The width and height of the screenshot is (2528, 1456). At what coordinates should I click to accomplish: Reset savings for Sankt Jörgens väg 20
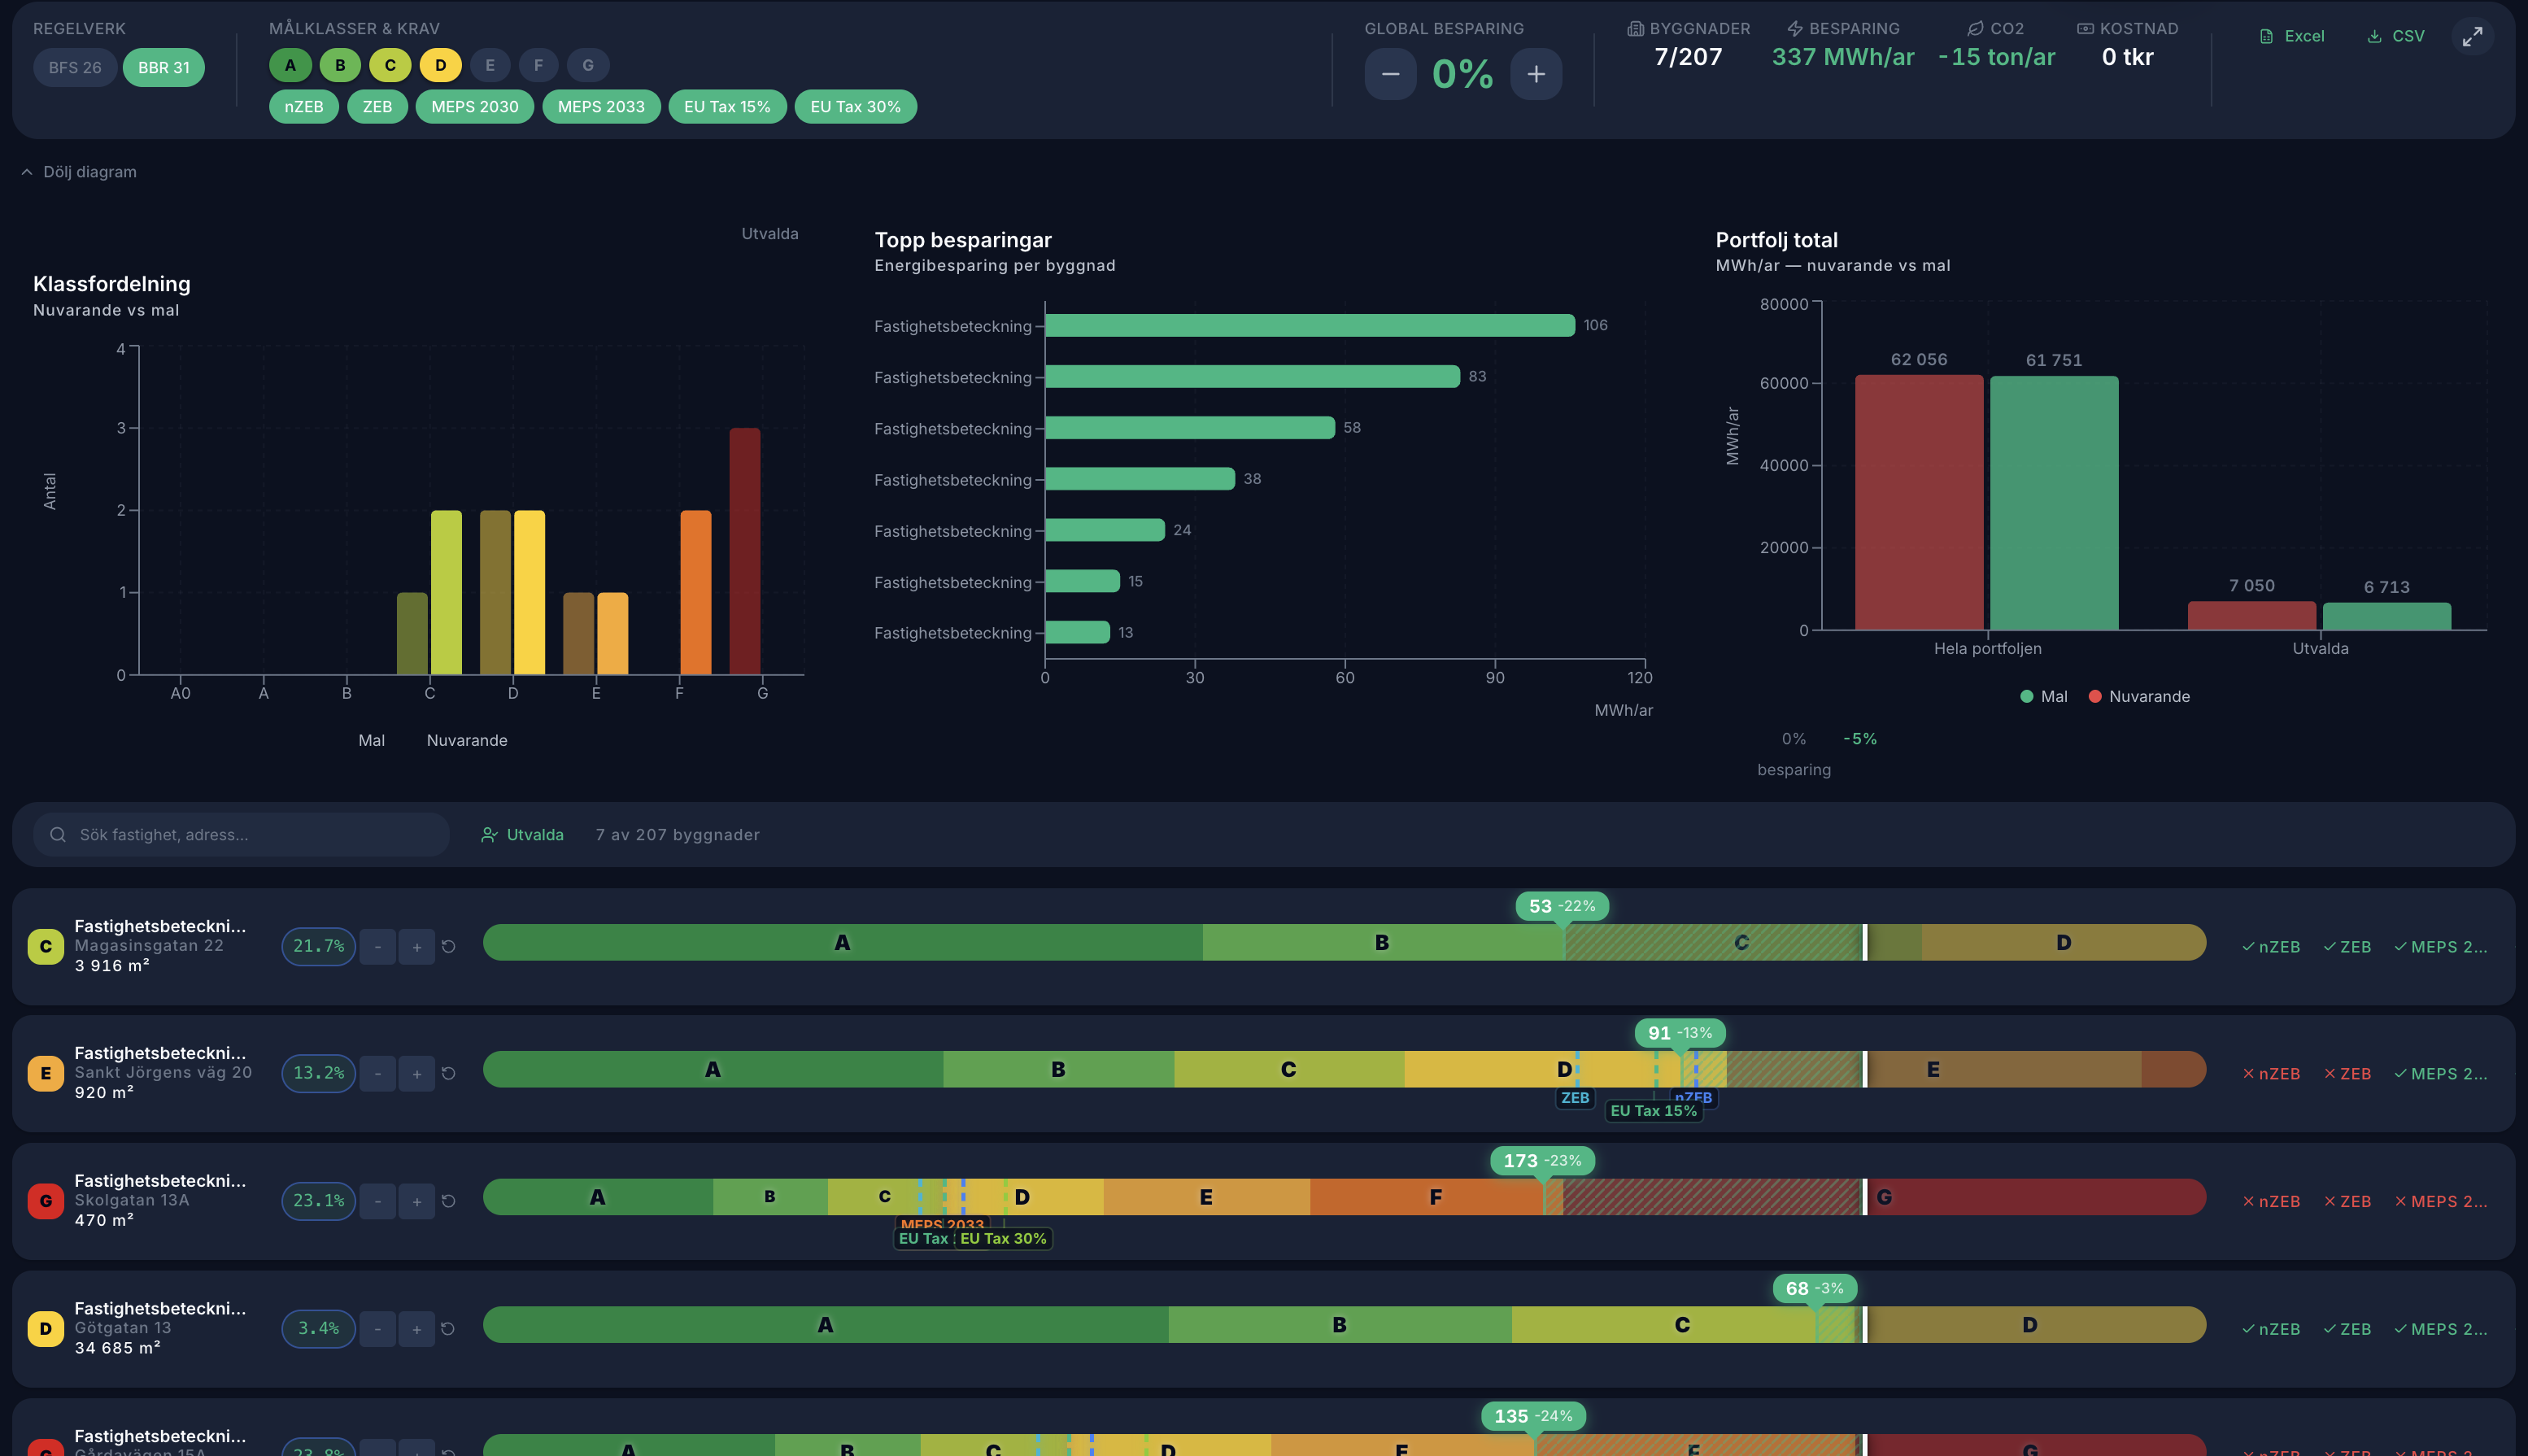coord(448,1073)
